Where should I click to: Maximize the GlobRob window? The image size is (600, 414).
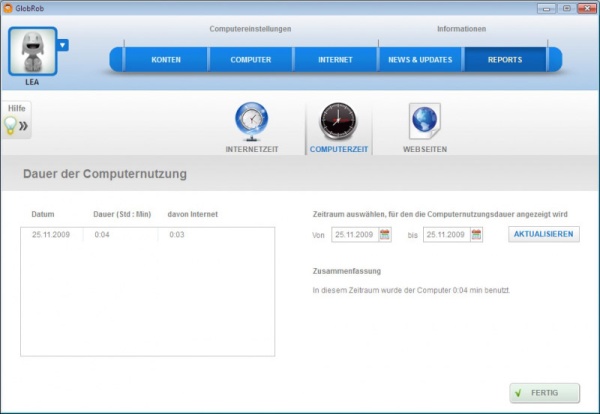(566, 8)
